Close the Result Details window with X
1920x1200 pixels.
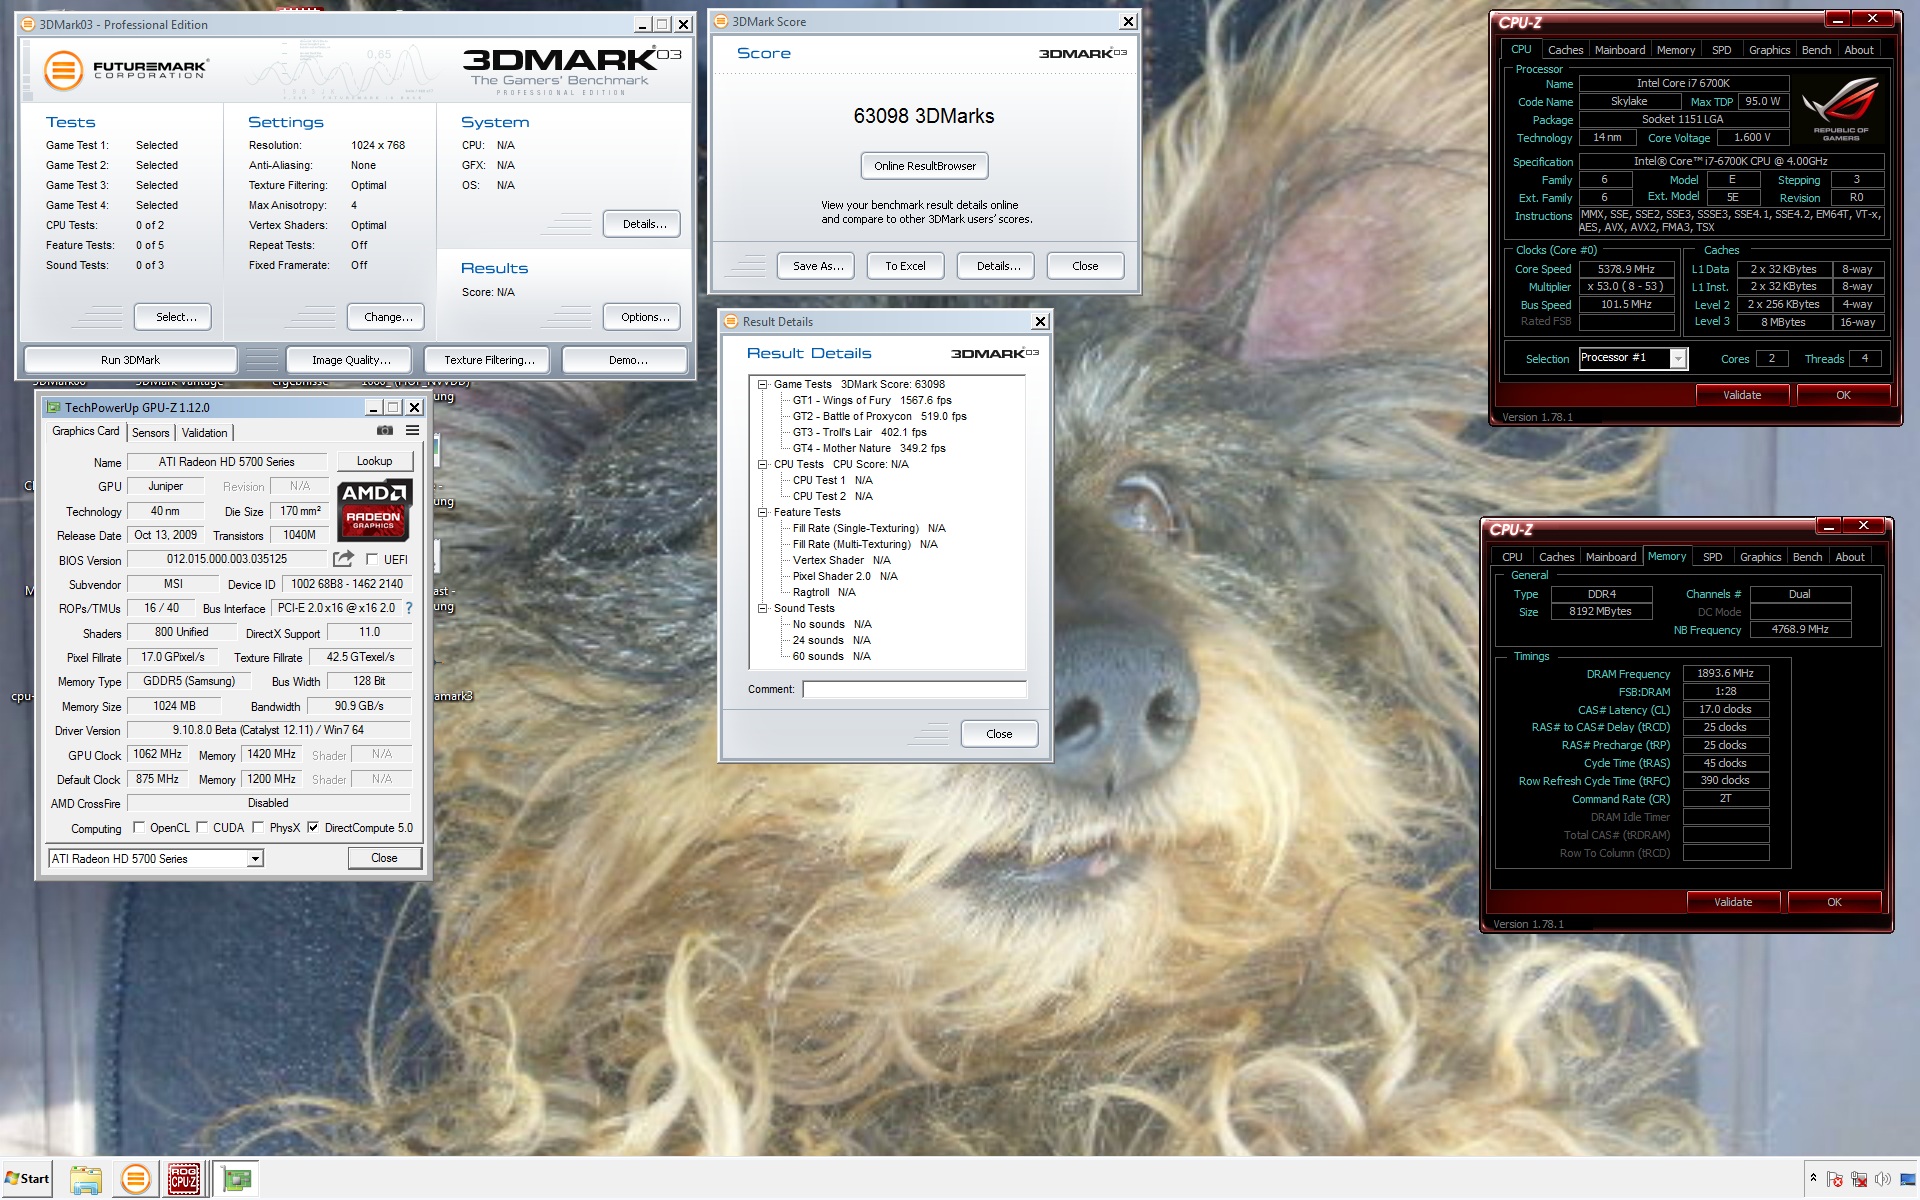click(1040, 321)
